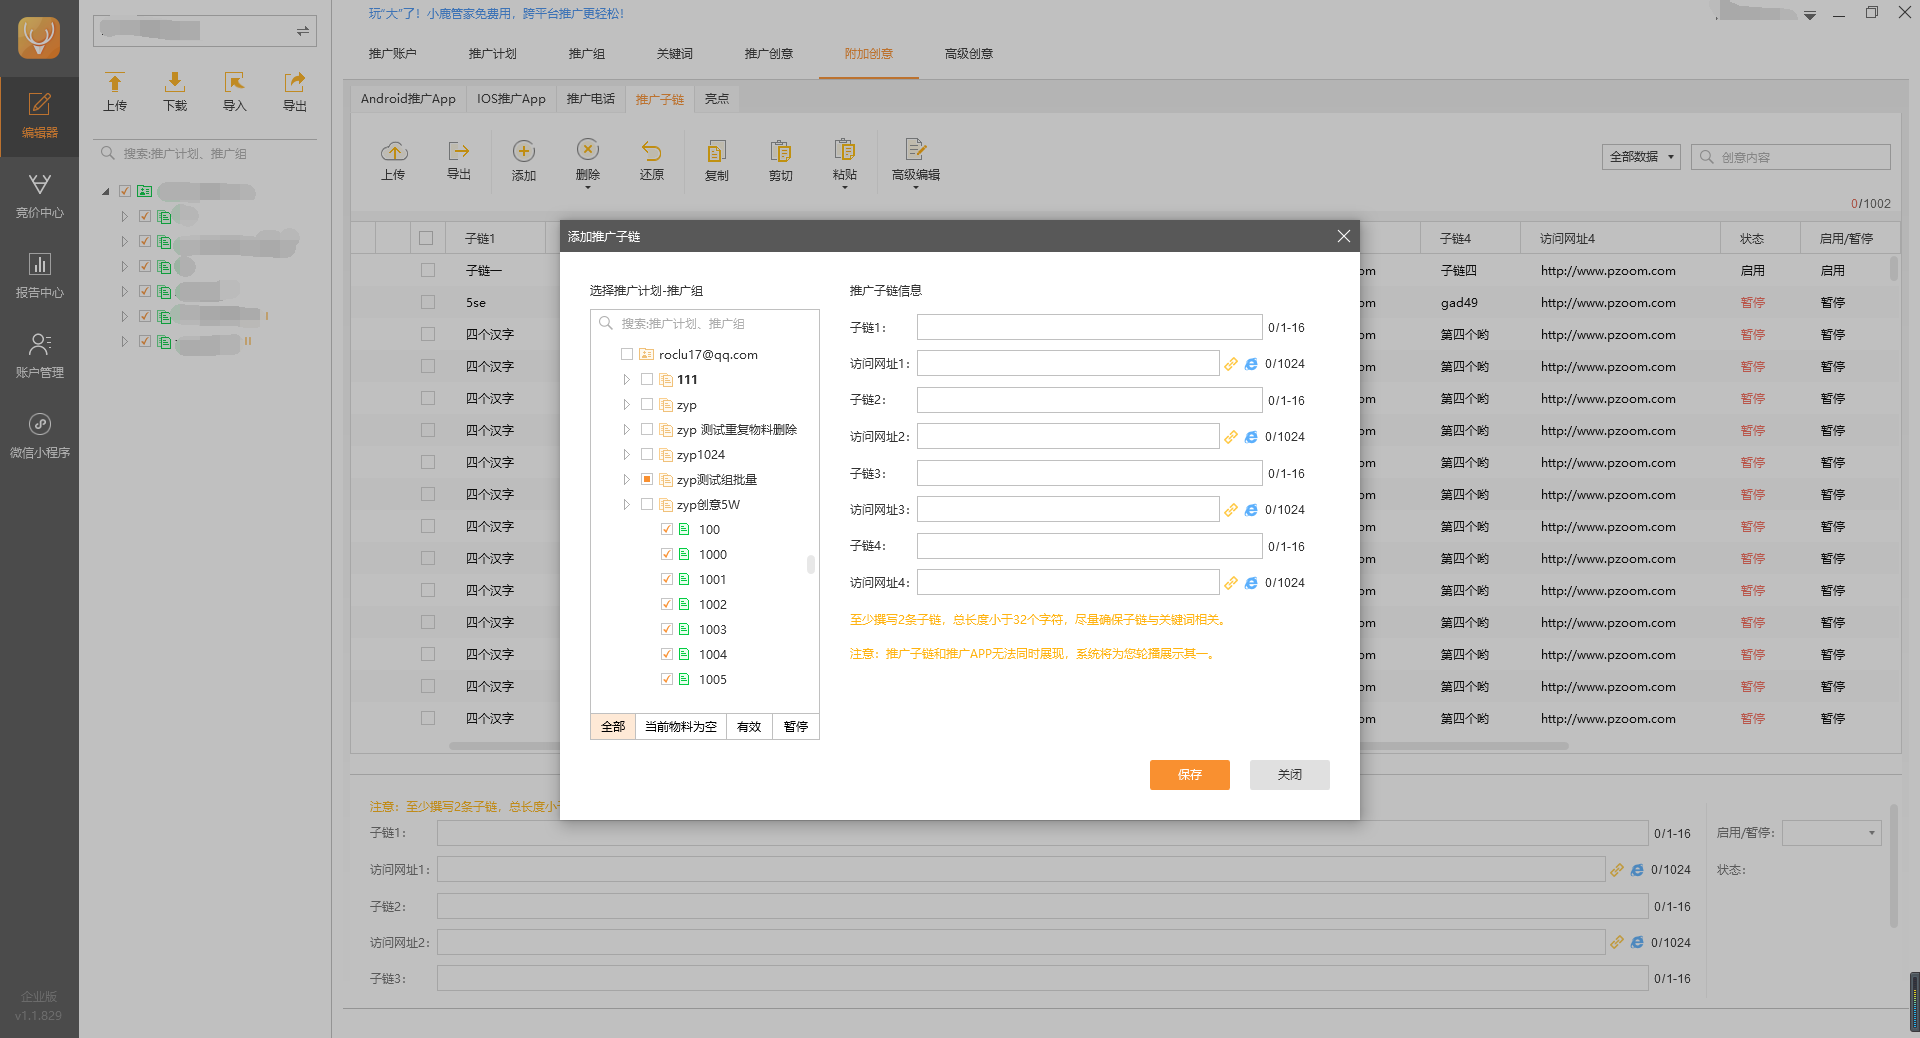Click the top promo link about 小鹿管家

pos(496,14)
